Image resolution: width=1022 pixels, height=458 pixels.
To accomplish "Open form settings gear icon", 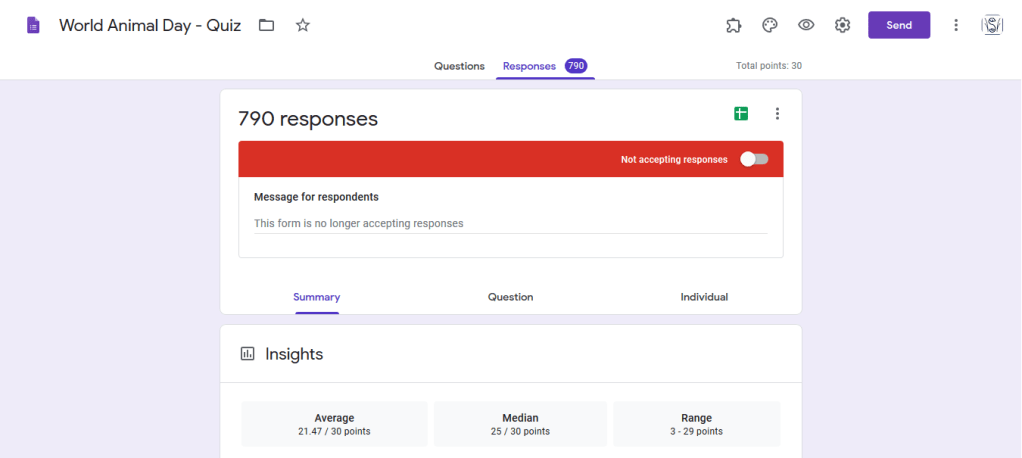I will coord(842,25).
